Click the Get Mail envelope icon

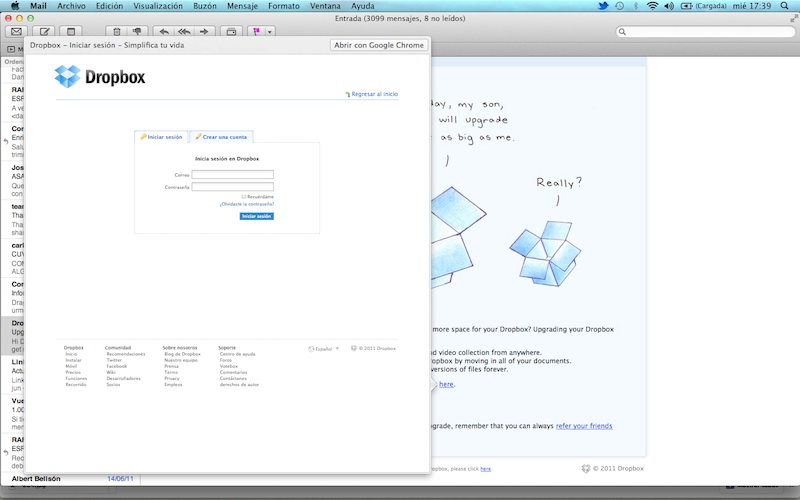click(x=17, y=32)
